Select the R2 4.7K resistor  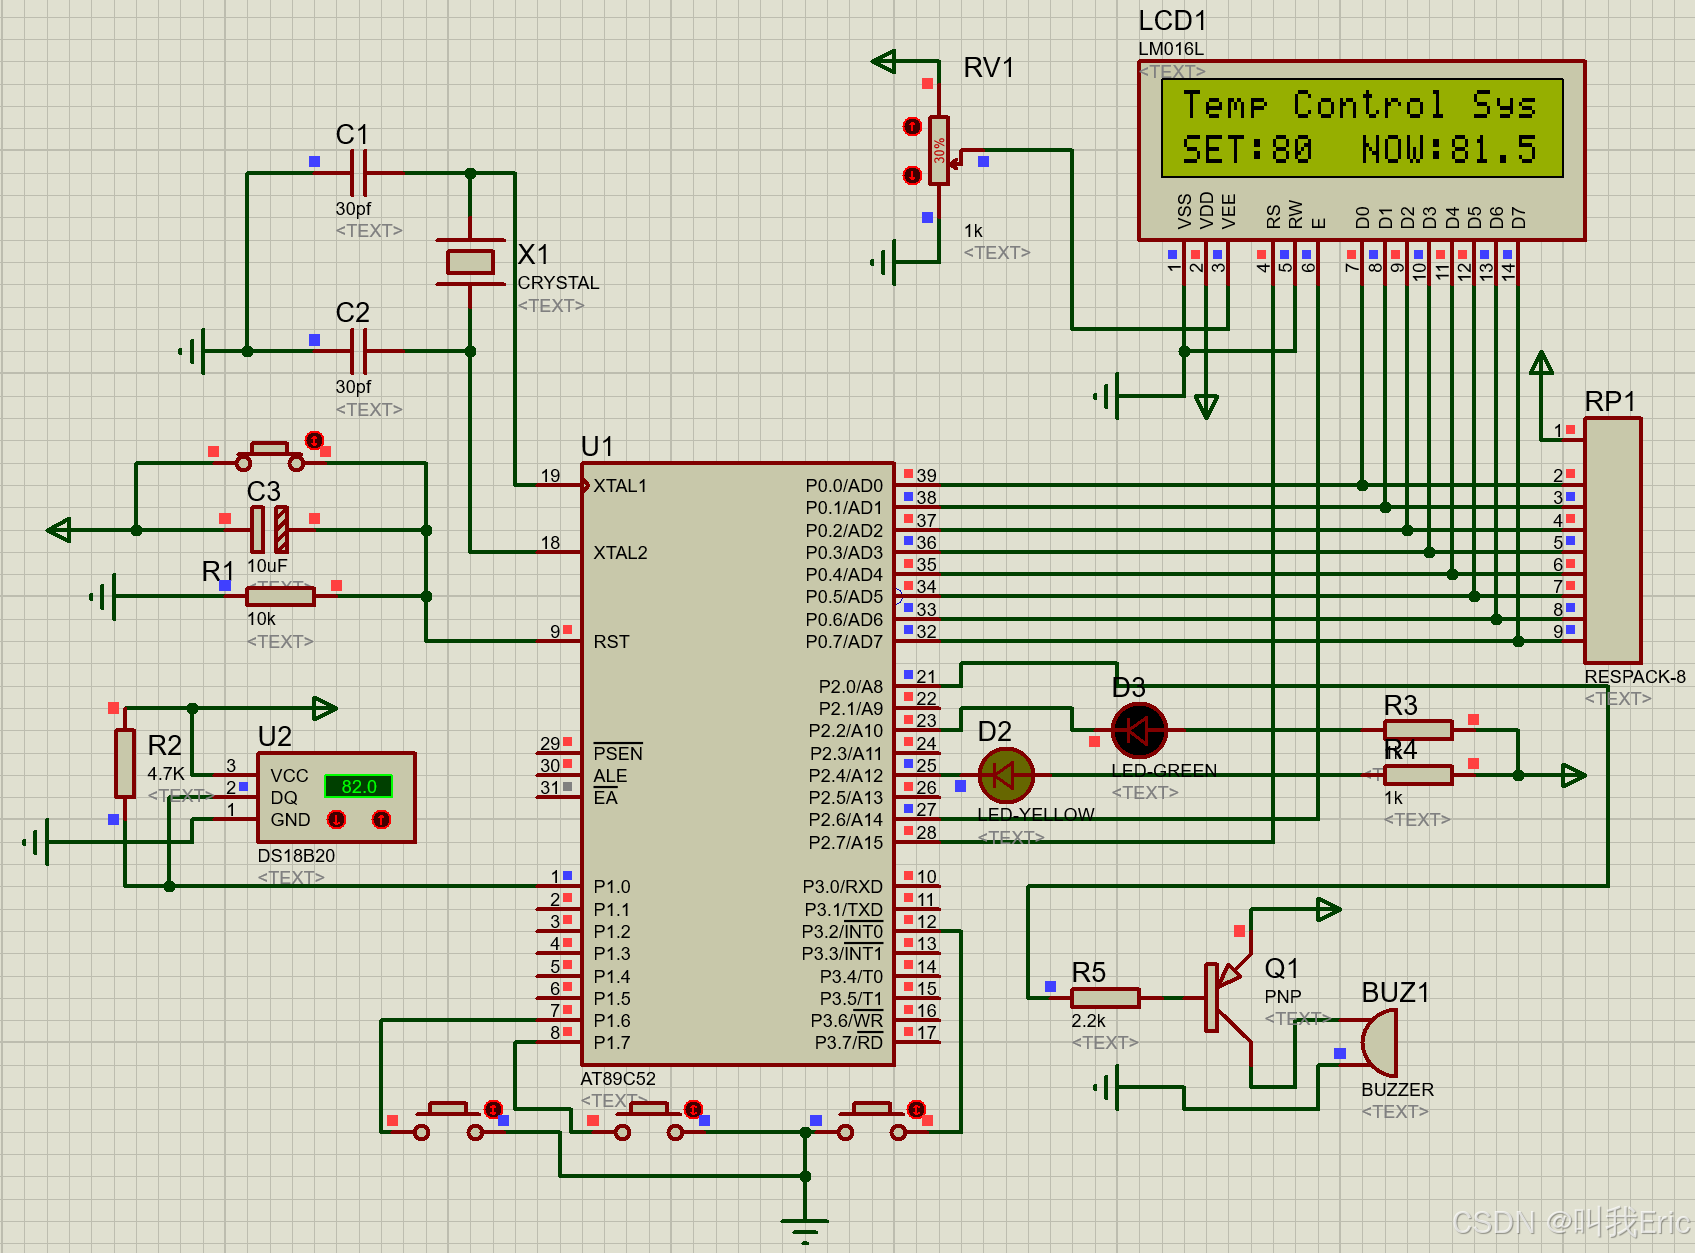[125, 763]
